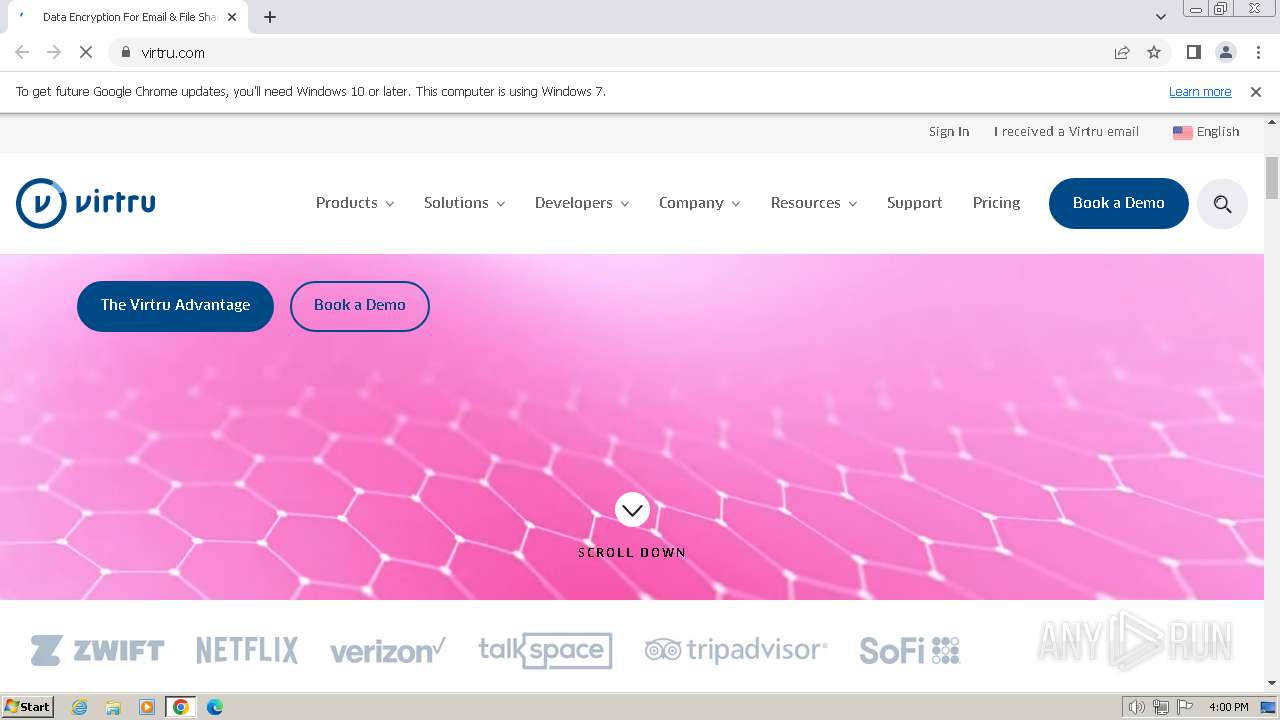This screenshot has width=1280, height=720.
Task: Click the Talkspace logo
Action: tap(545, 650)
